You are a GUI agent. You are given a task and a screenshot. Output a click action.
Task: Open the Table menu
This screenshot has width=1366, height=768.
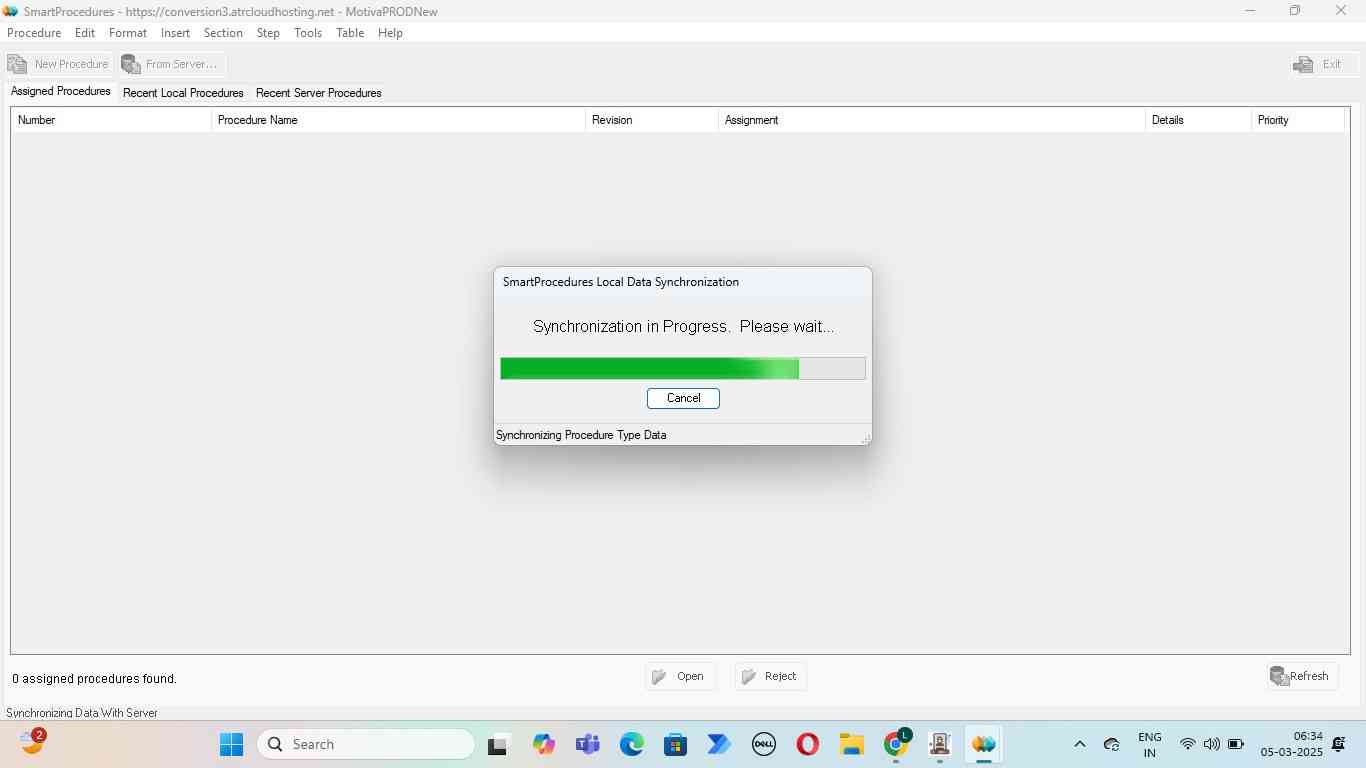point(350,33)
